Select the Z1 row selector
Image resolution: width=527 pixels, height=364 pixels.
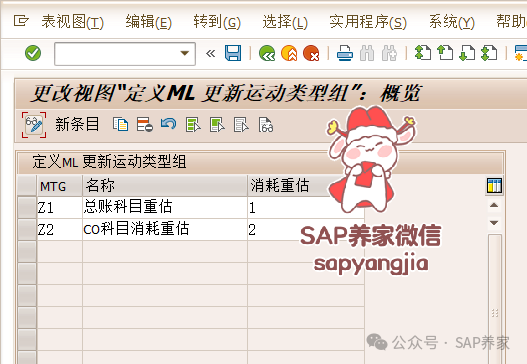(27, 208)
